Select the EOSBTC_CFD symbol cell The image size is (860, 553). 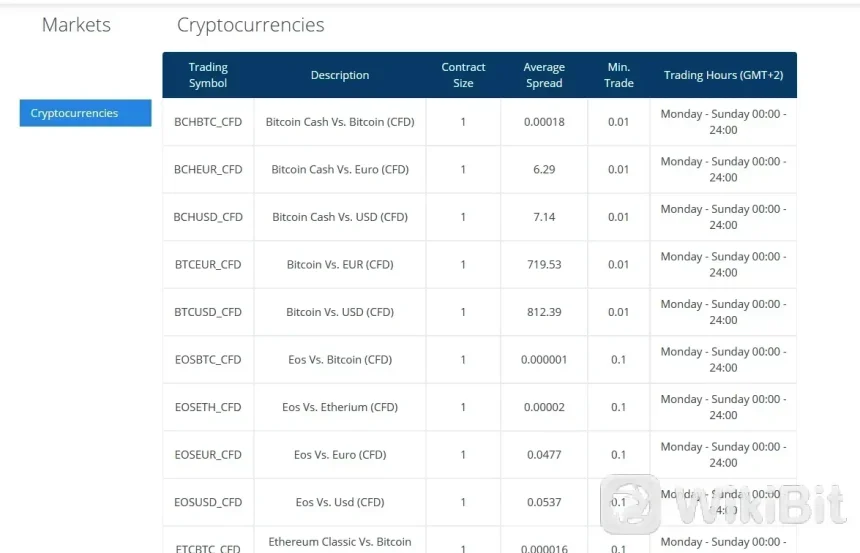coord(208,360)
